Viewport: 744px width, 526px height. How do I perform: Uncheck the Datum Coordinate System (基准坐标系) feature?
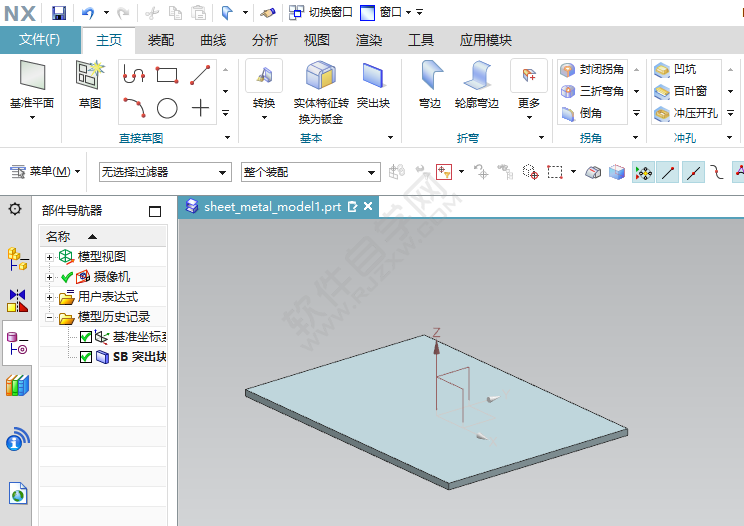86,337
